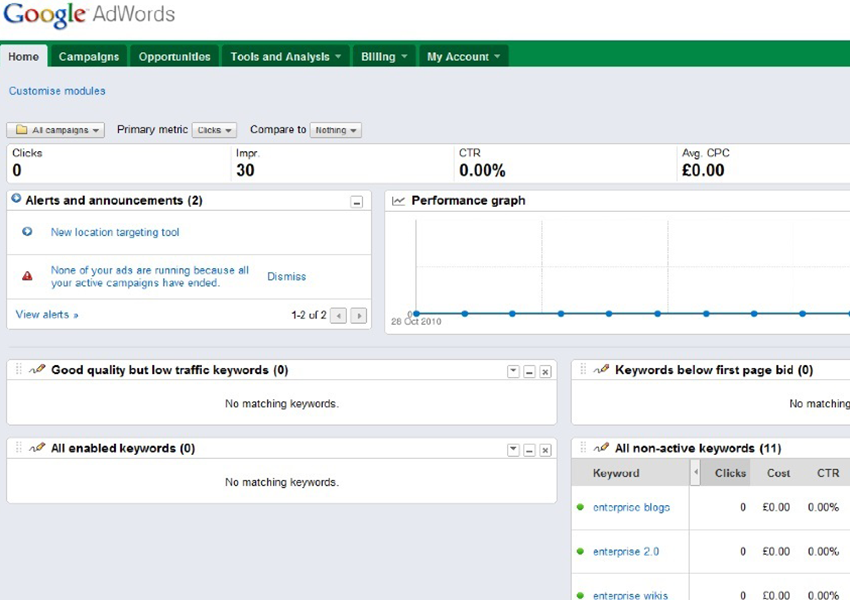
Task: Click the Google AdWords logo
Action: (89, 15)
